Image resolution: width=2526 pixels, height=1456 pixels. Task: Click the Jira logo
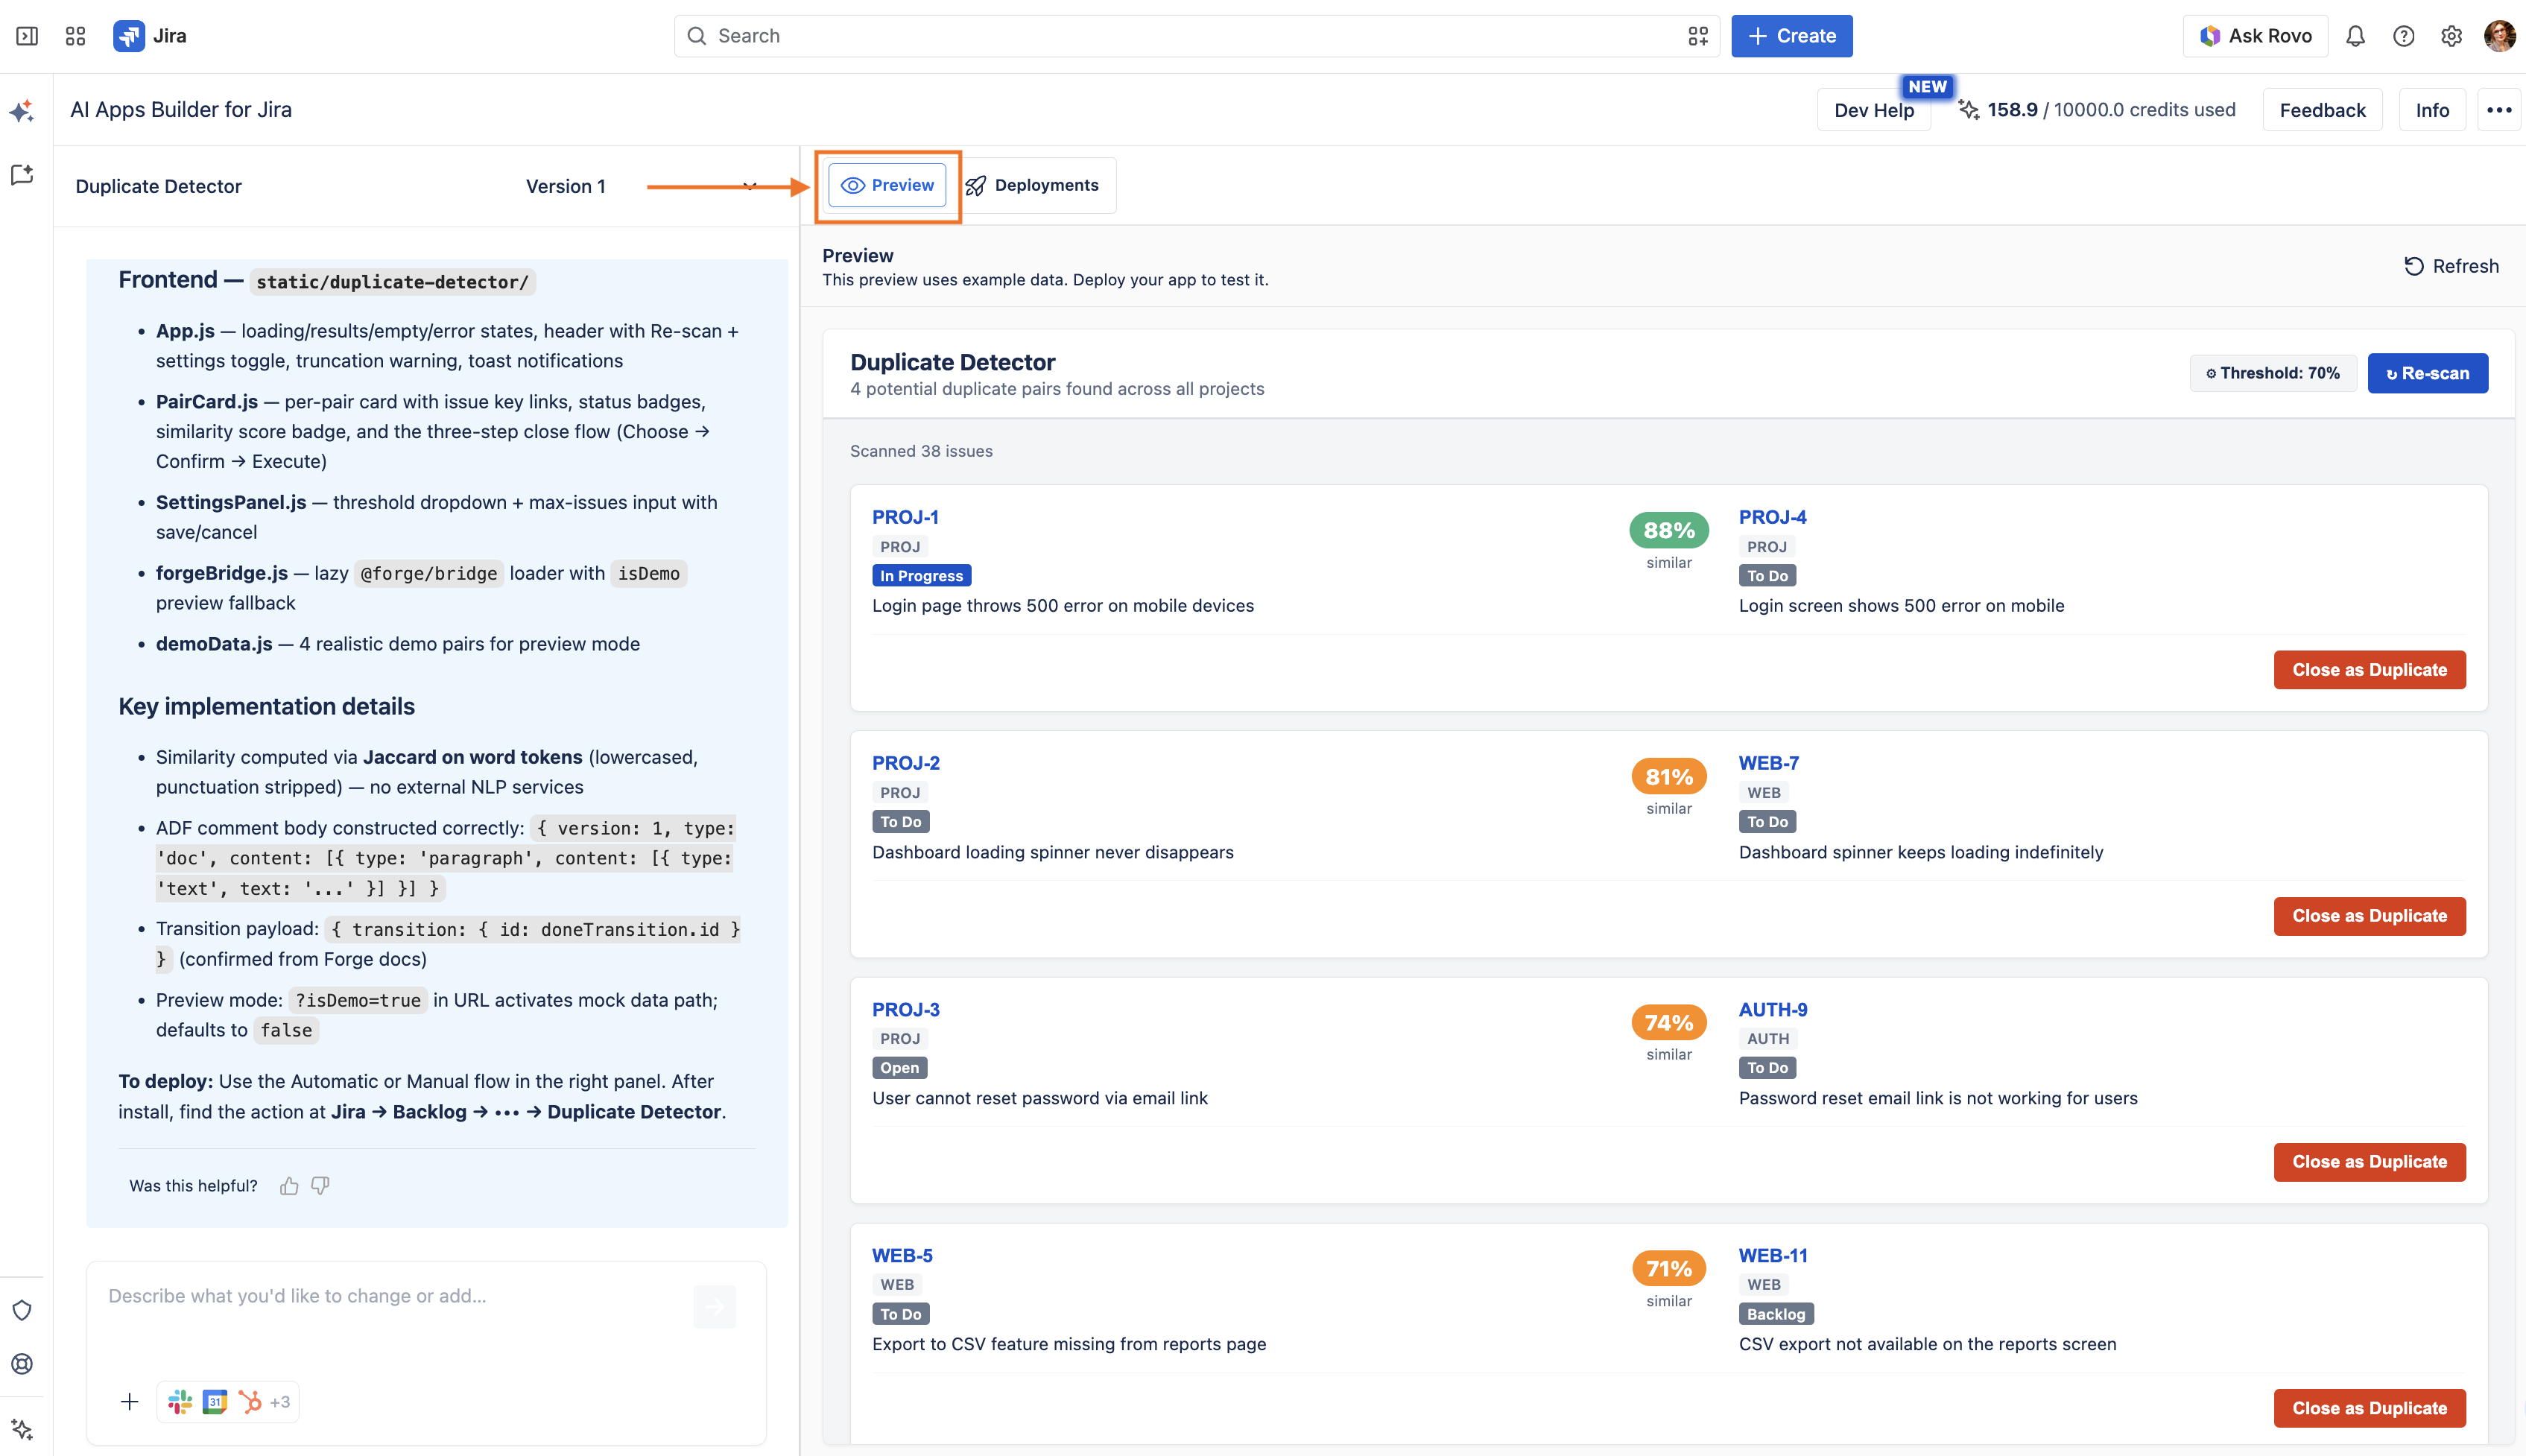(x=150, y=36)
